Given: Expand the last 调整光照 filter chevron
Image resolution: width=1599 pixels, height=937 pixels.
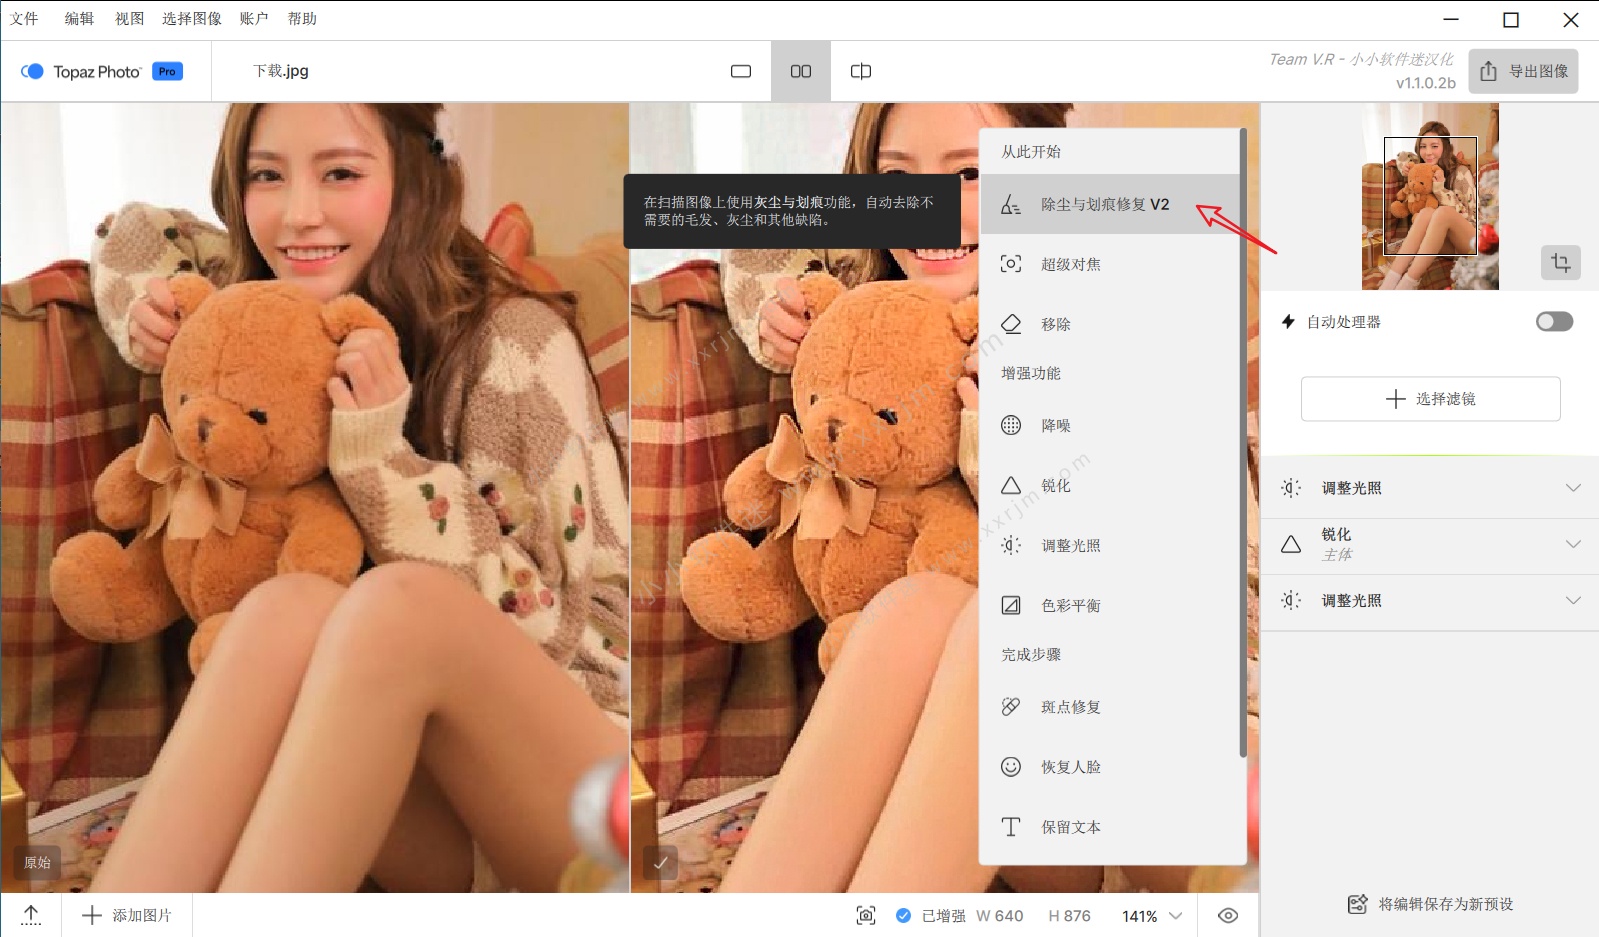Looking at the screenshot, I should [x=1573, y=600].
